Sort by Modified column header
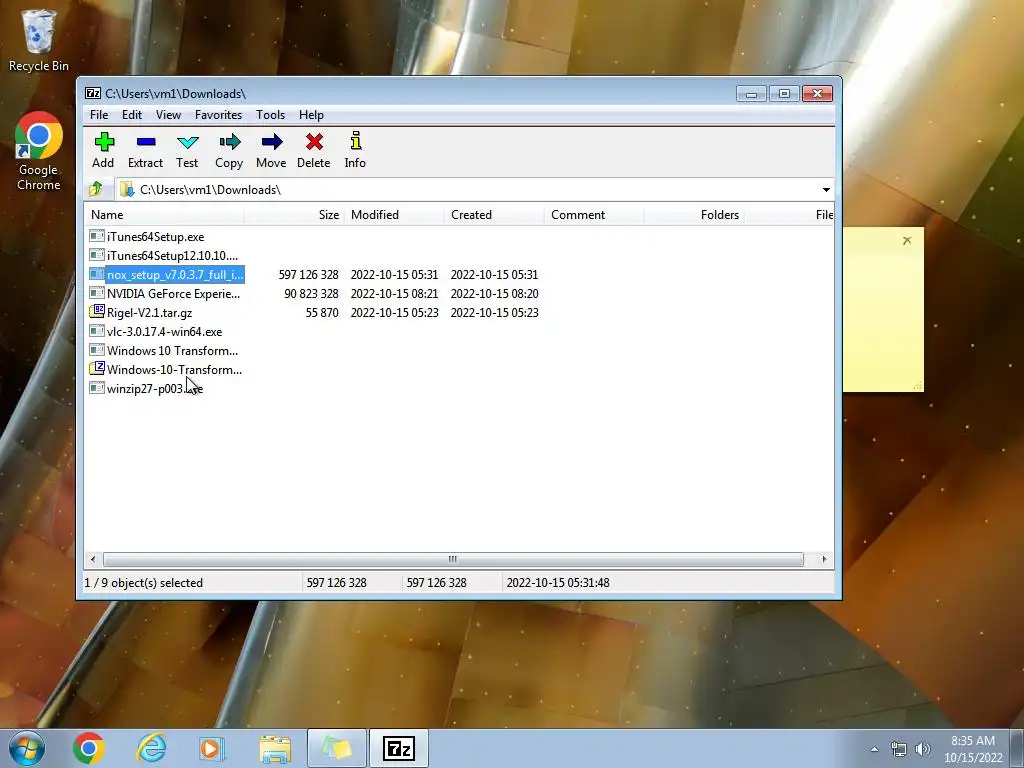Image resolution: width=1024 pixels, height=768 pixels. click(394, 215)
